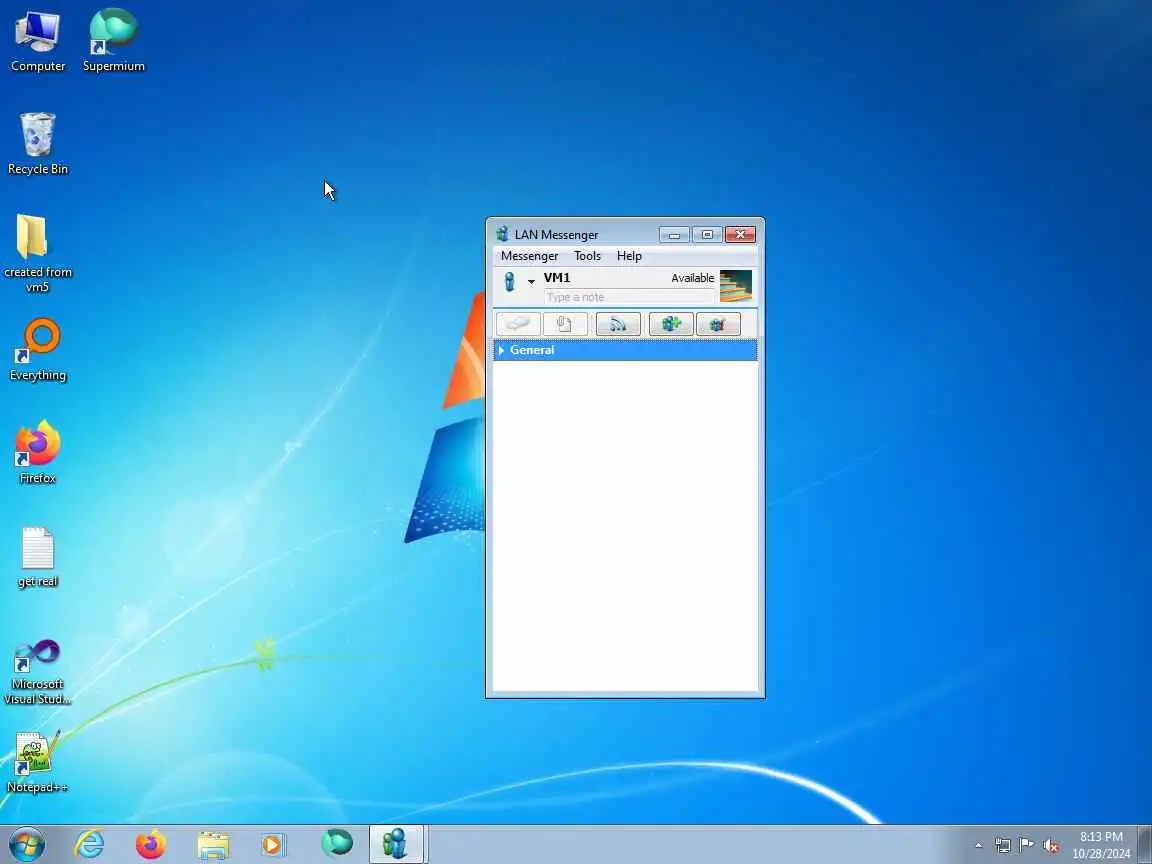Click the presence status icon beside VM1
Image resolution: width=1152 pixels, height=864 pixels.
pyautogui.click(x=509, y=281)
